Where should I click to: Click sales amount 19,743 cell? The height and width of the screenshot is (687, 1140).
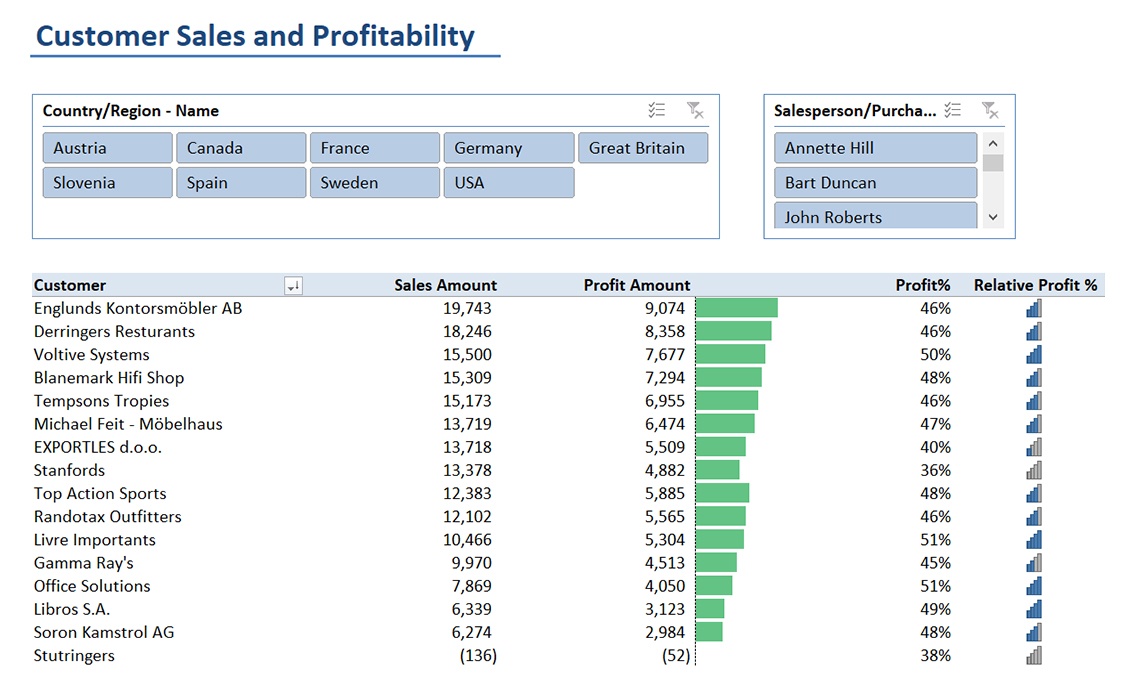tap(467, 308)
